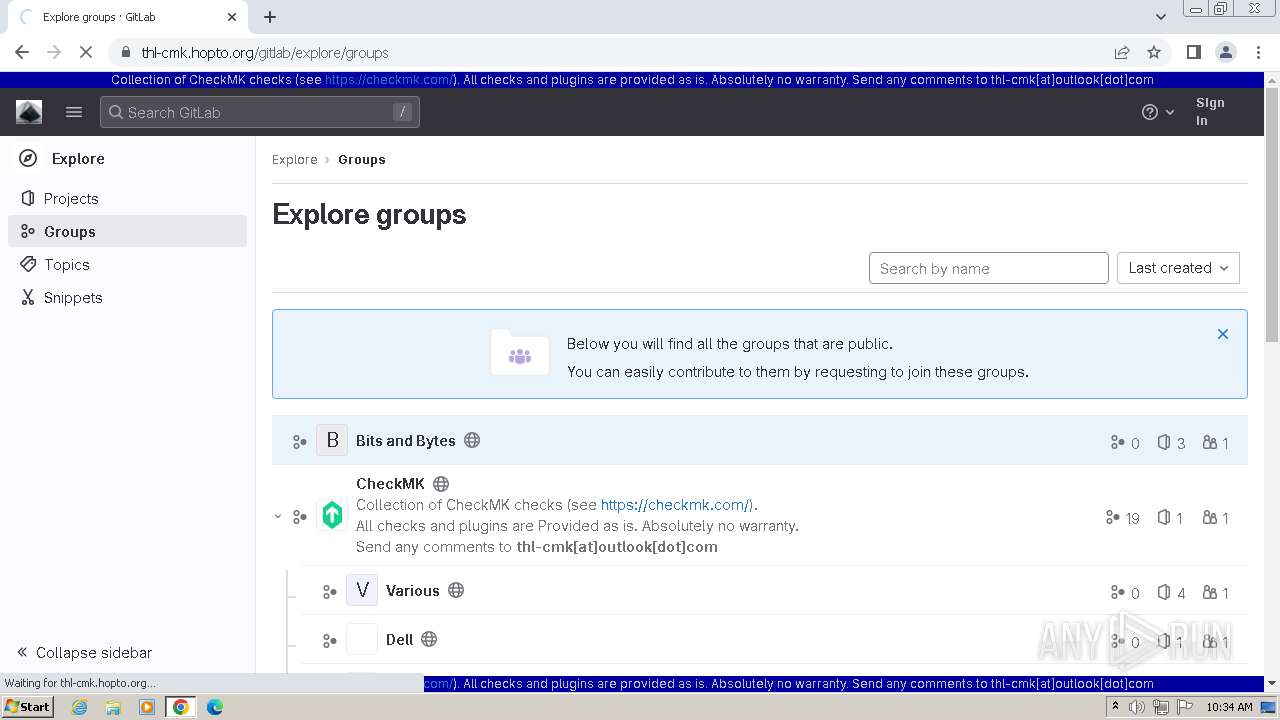
Task: Open the Various subgroup
Action: (412, 590)
